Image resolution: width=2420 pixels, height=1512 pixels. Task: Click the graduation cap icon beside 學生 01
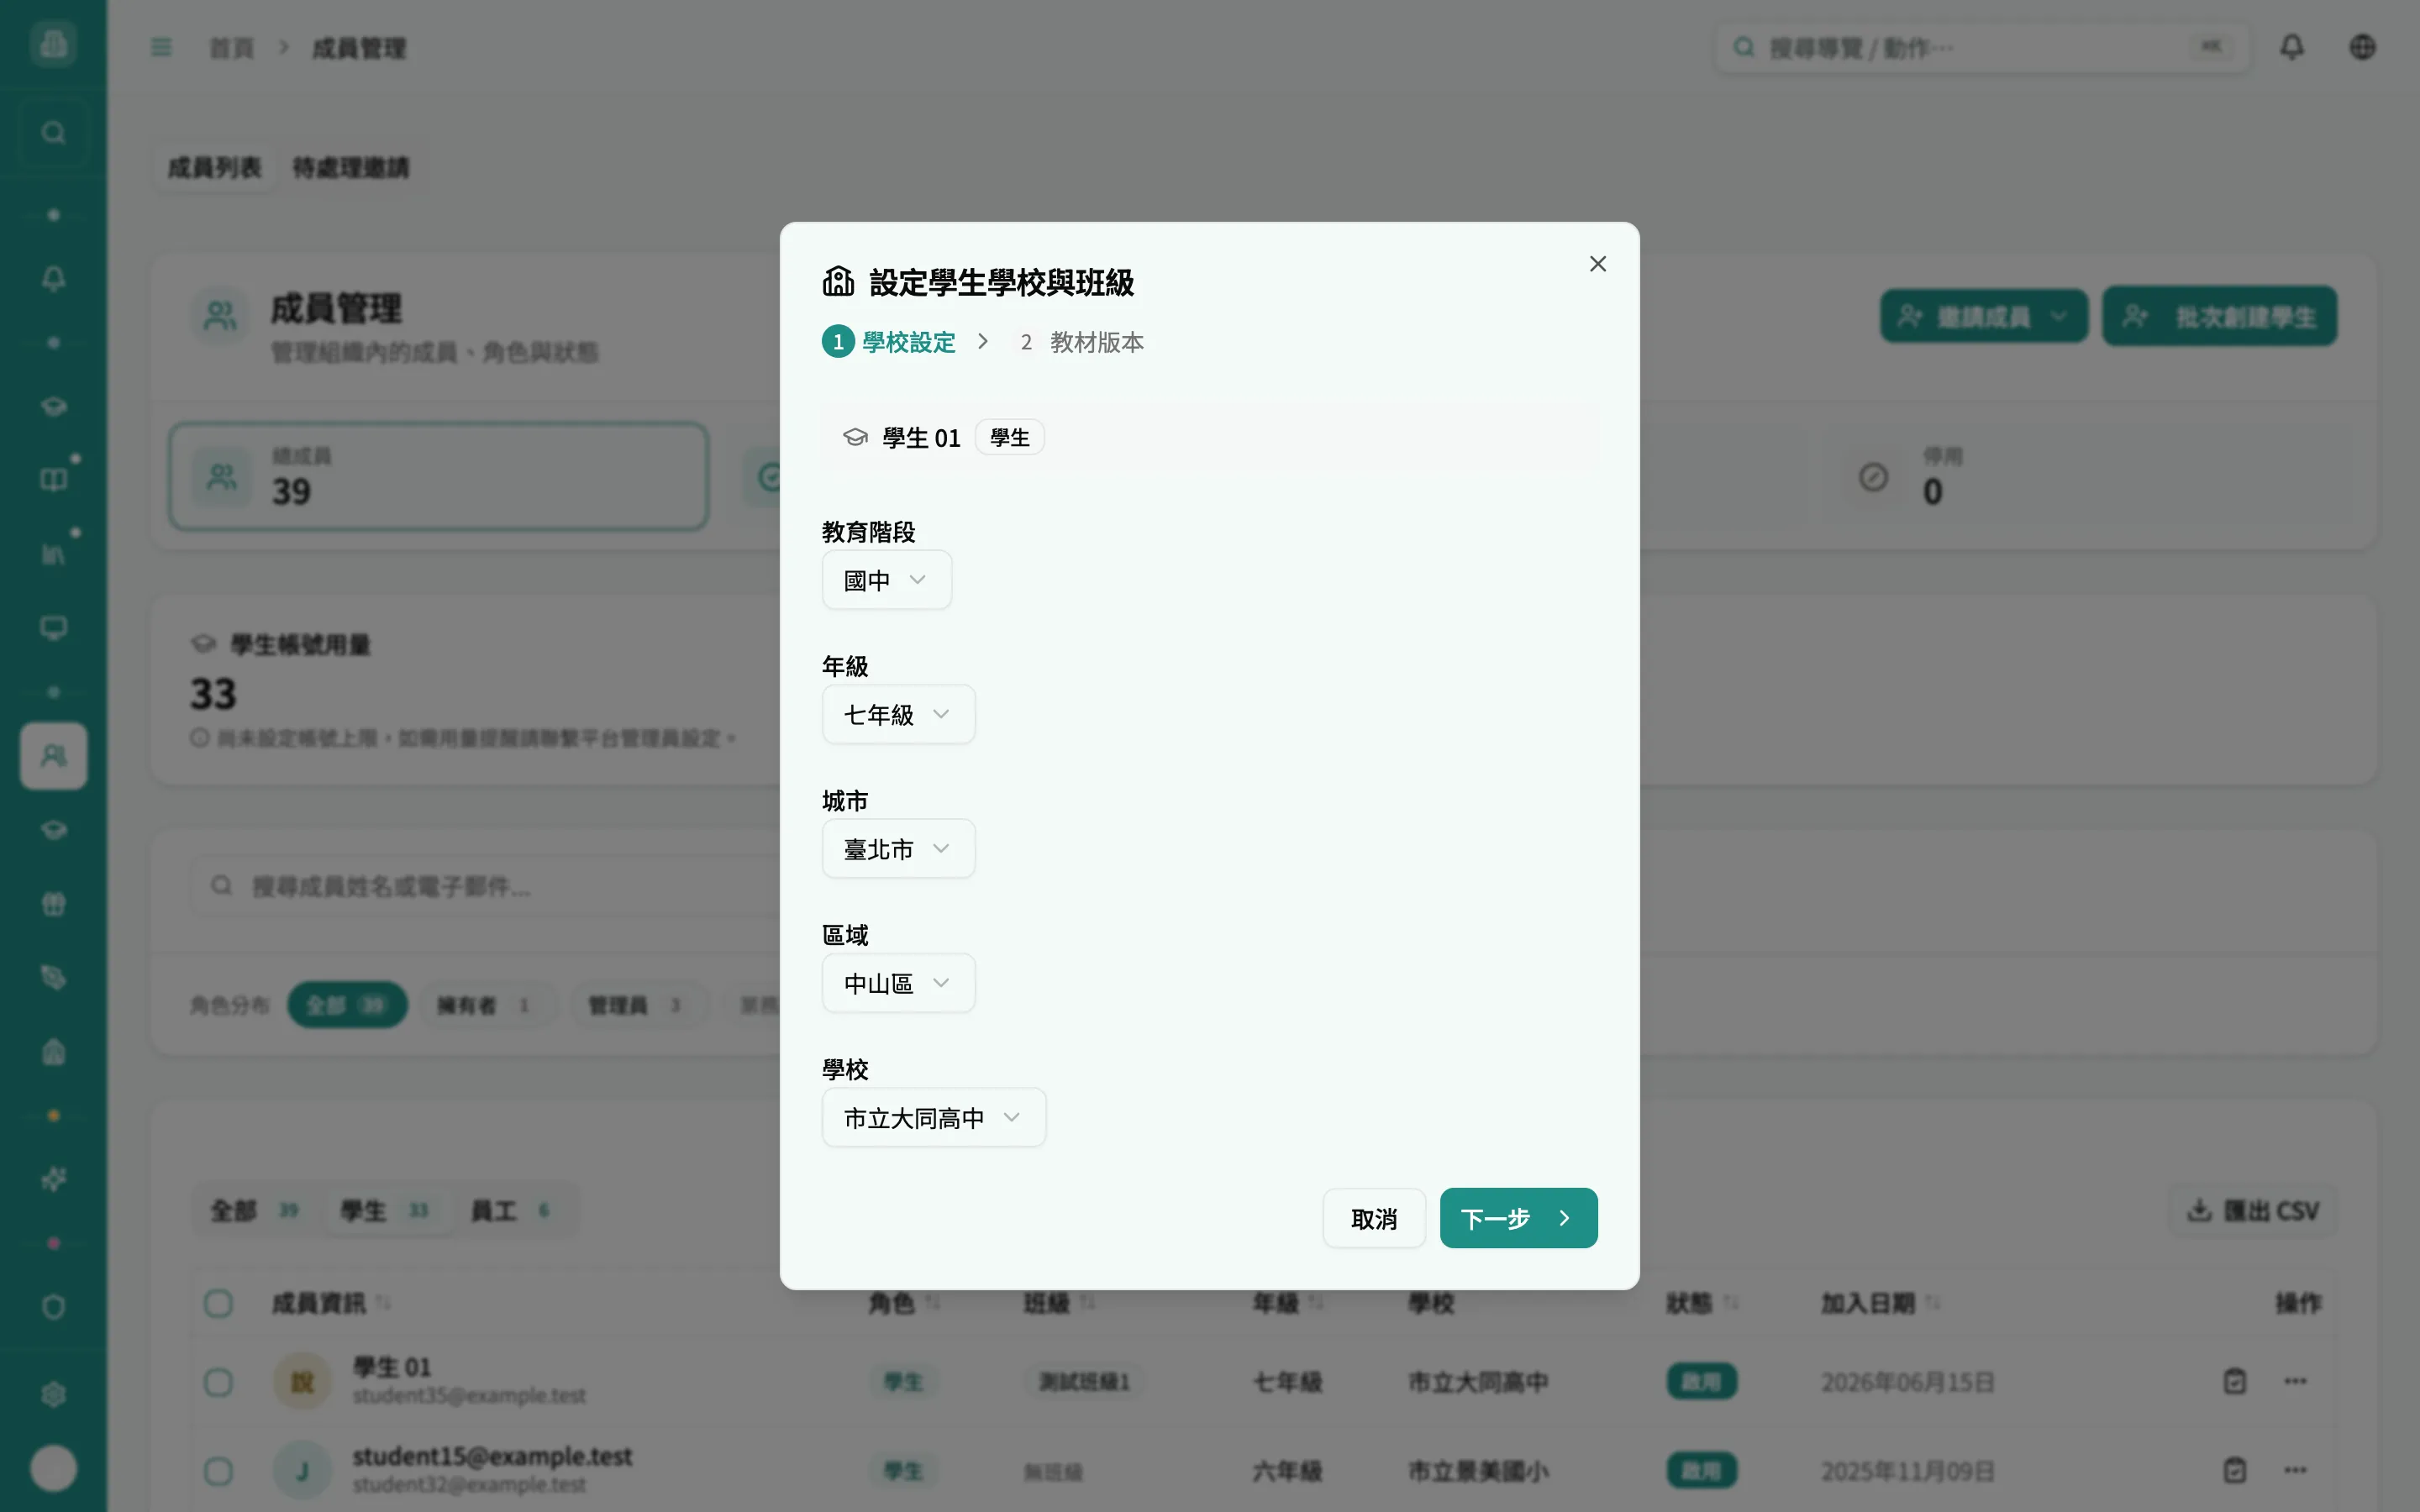click(x=855, y=437)
